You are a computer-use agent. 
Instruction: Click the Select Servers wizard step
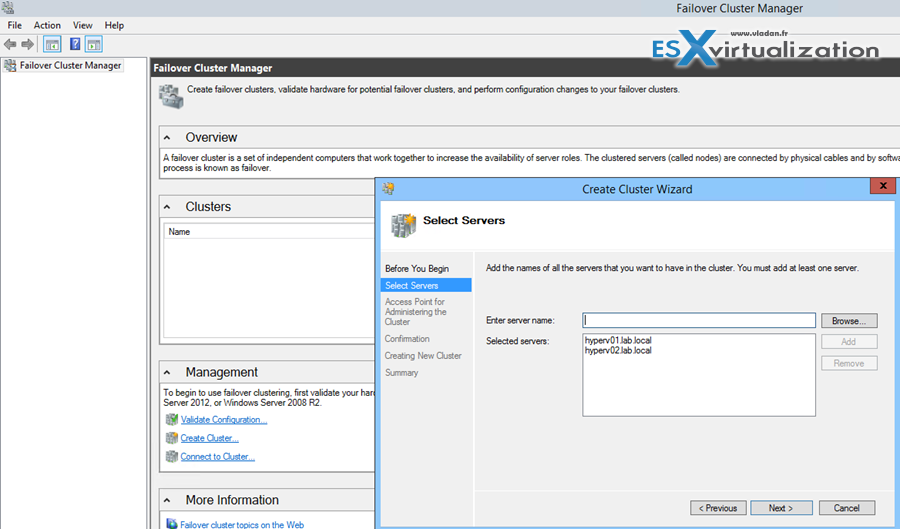(426, 285)
